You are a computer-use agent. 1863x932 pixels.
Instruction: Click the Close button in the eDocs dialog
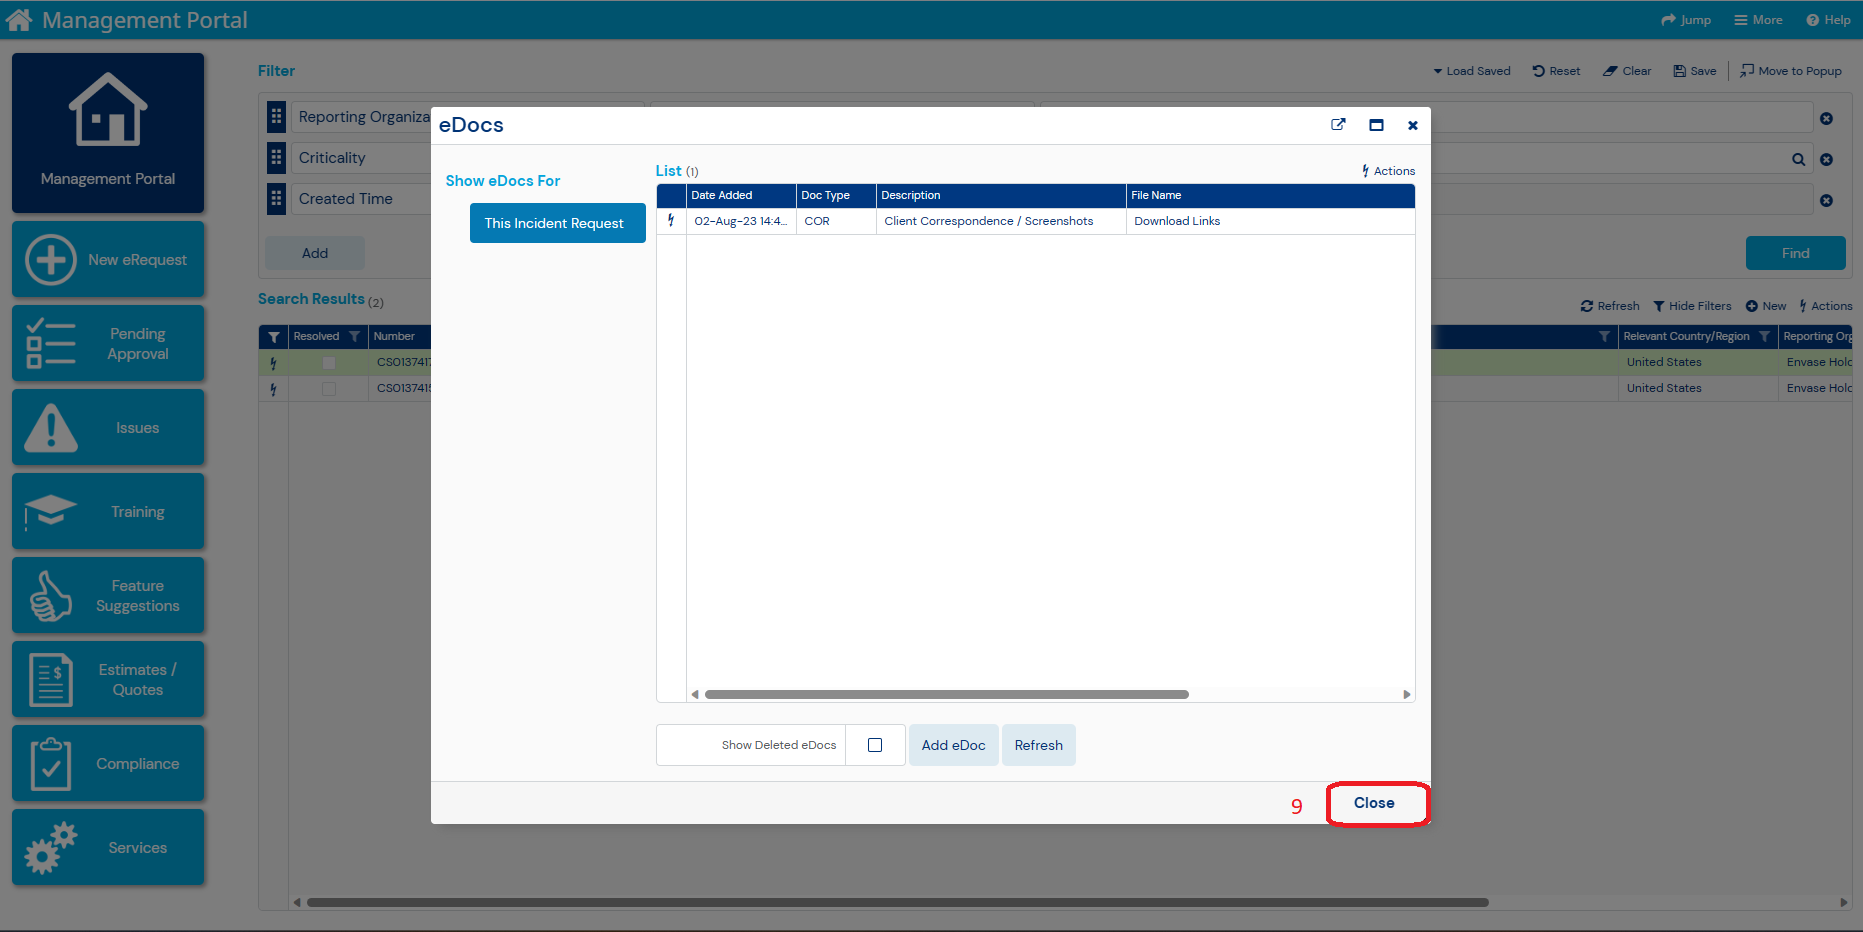[x=1376, y=803]
